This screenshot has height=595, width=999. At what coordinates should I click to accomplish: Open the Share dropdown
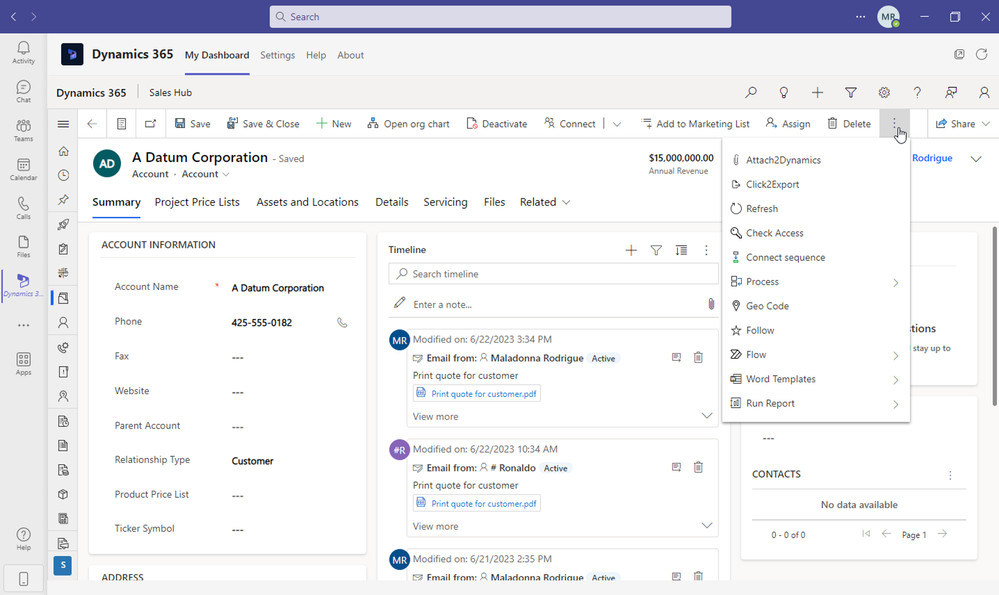click(963, 124)
